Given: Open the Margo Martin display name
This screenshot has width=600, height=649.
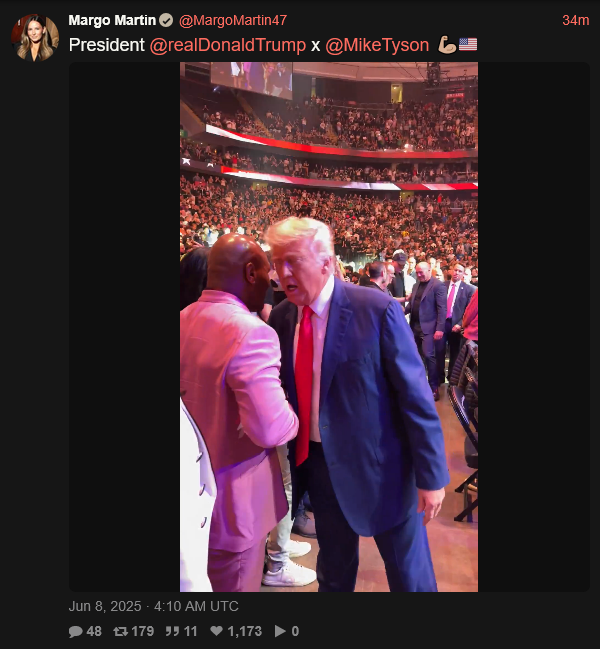Looking at the screenshot, I should [112, 20].
